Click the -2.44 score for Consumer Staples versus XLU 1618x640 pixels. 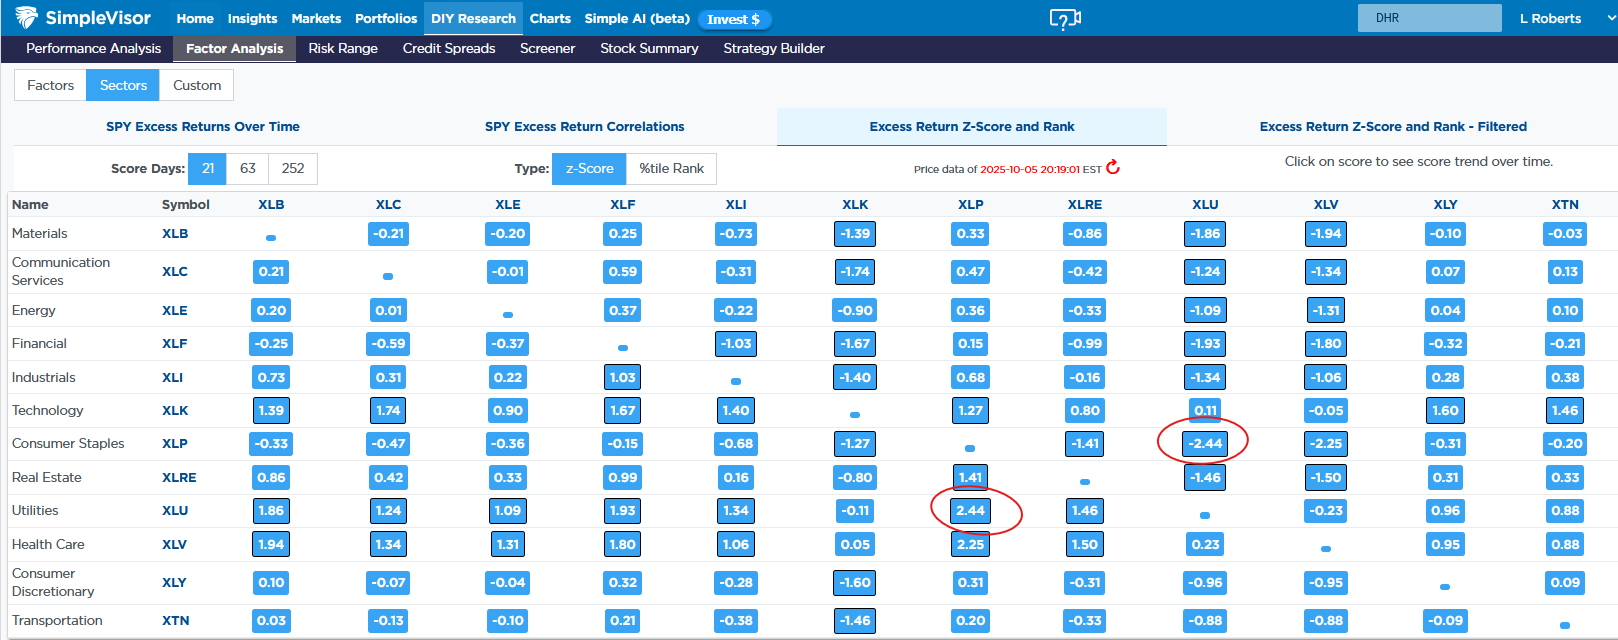point(1205,443)
